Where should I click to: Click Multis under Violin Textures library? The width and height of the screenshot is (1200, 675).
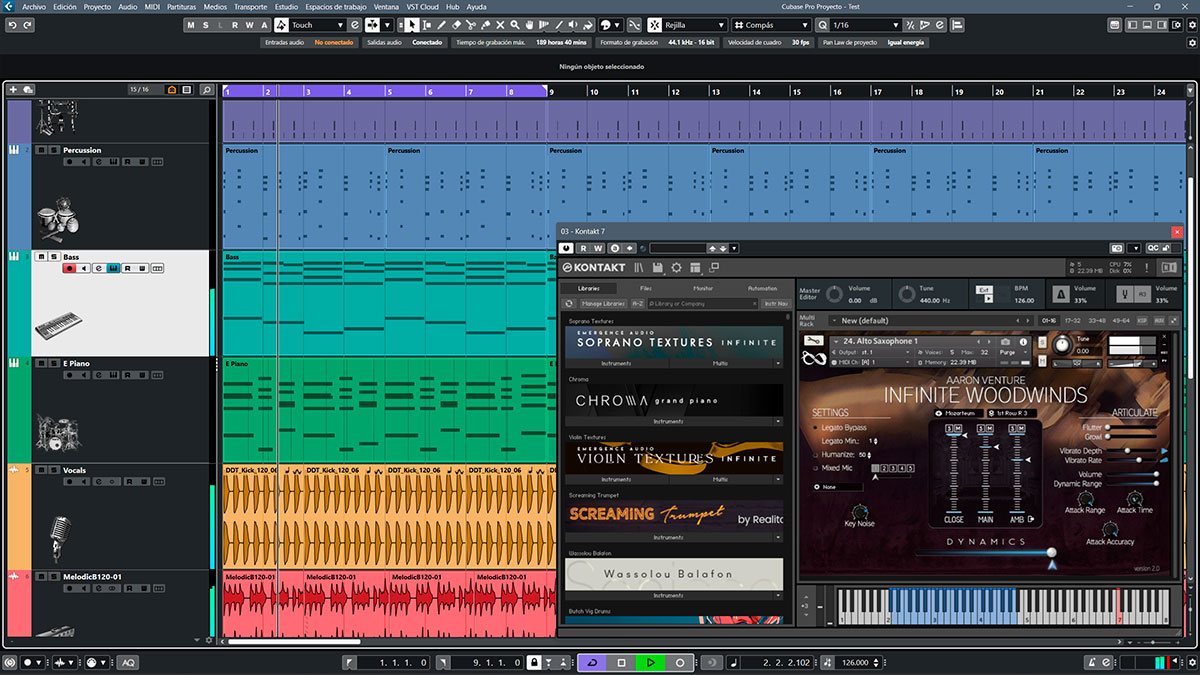click(720, 479)
